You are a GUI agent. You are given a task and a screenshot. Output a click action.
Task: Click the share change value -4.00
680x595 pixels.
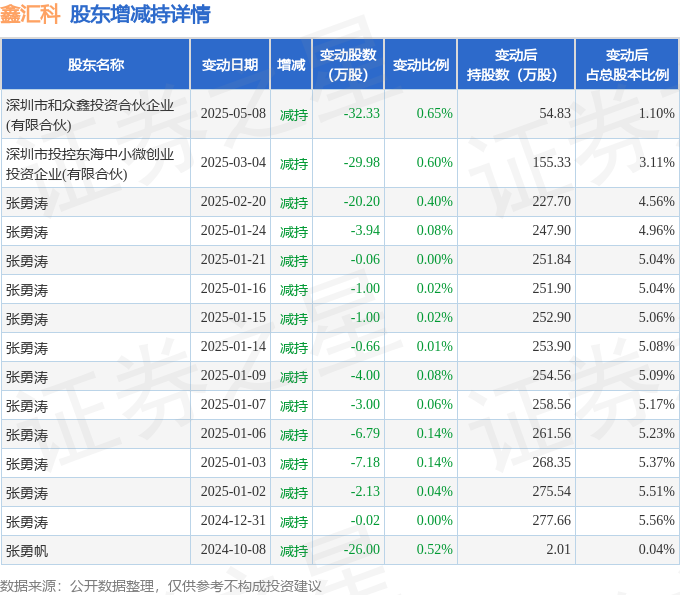tap(365, 375)
